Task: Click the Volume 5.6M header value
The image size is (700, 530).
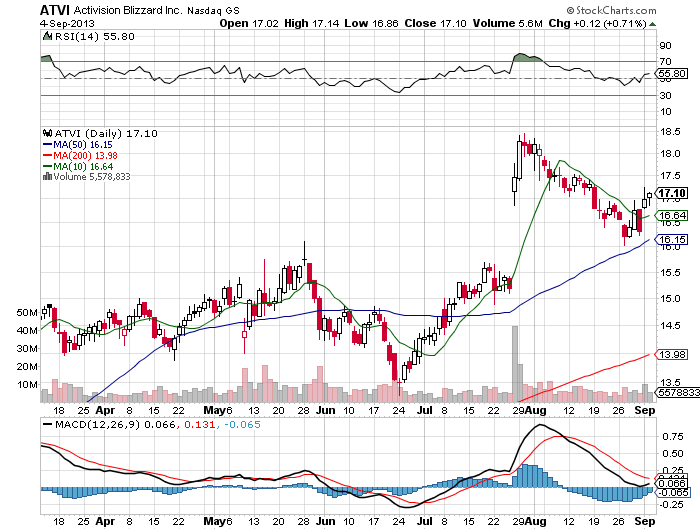Action: (x=508, y=23)
